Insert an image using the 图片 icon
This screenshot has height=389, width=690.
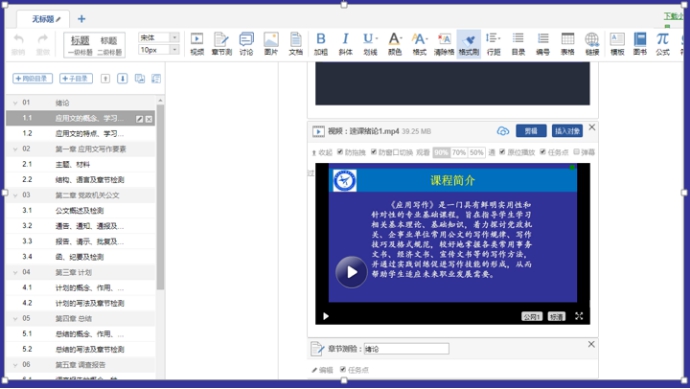click(x=271, y=44)
